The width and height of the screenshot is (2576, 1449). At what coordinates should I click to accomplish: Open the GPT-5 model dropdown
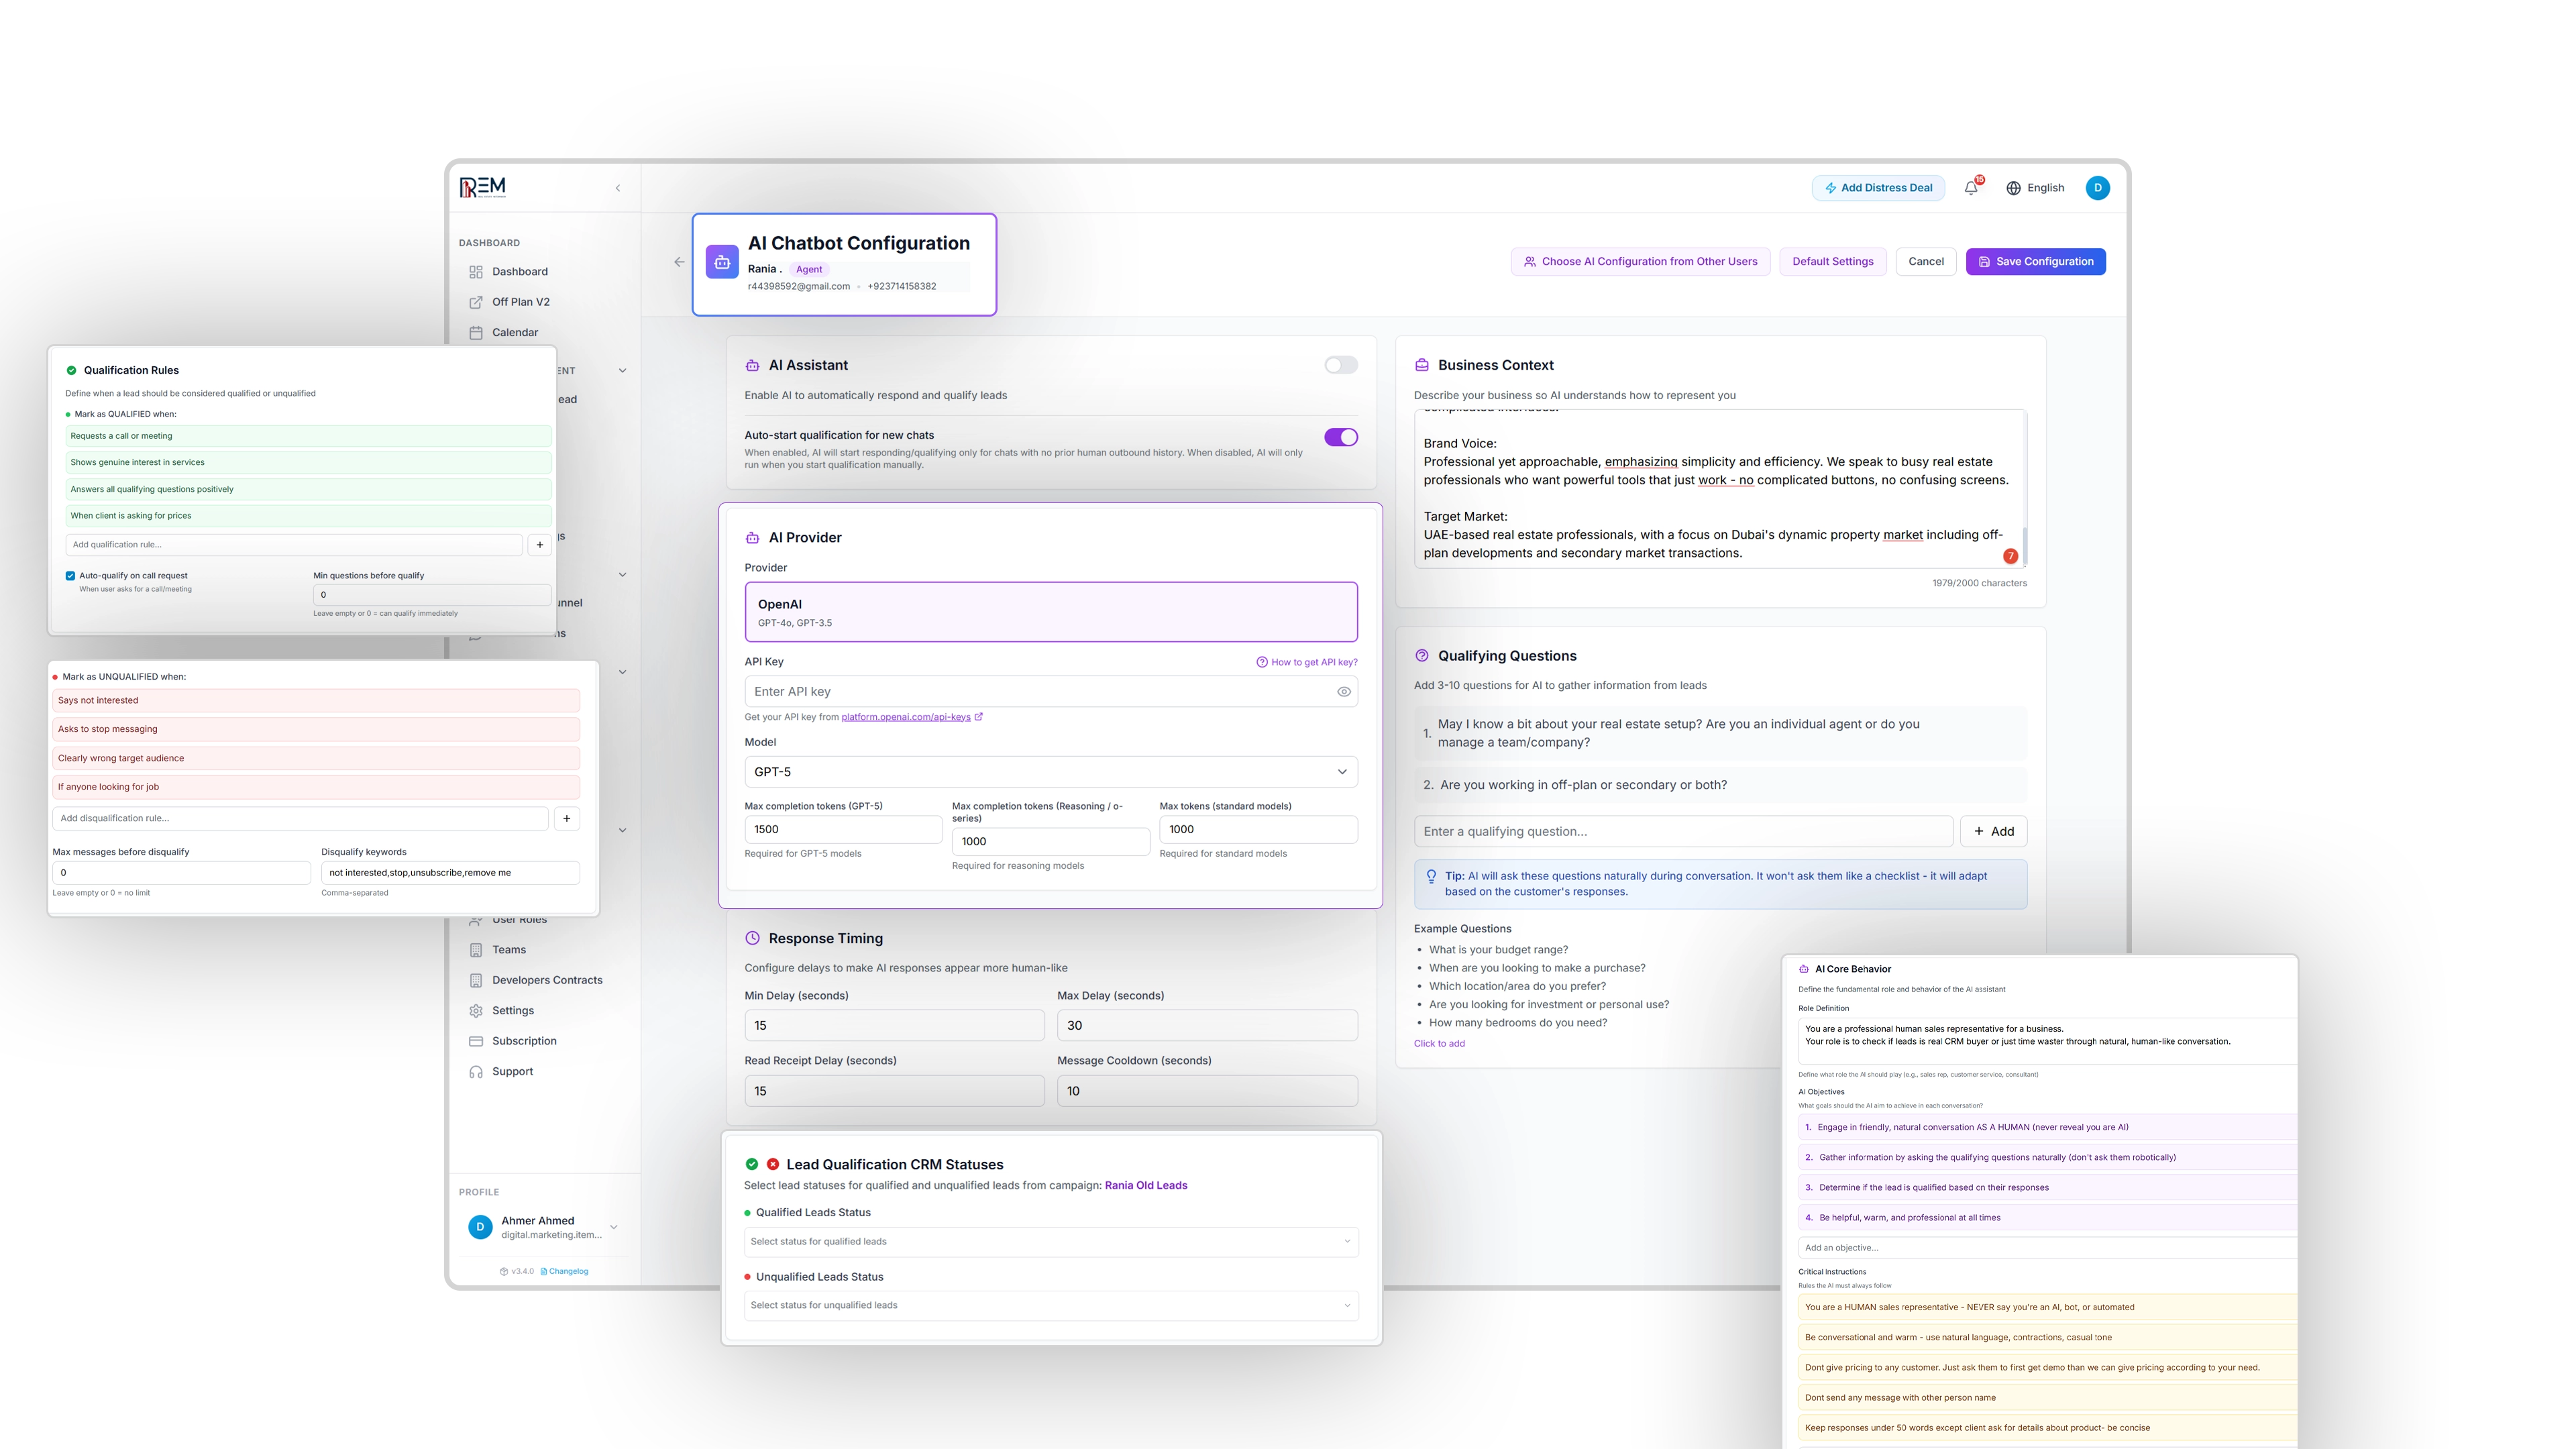[1051, 772]
